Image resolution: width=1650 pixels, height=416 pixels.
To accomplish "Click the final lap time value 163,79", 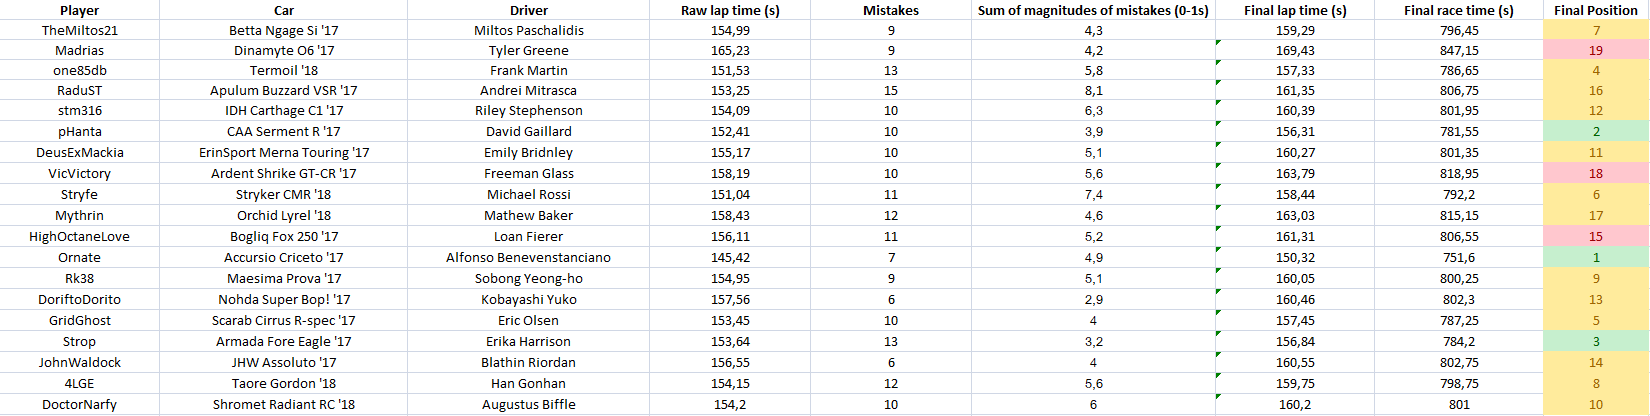I will coord(1295,173).
